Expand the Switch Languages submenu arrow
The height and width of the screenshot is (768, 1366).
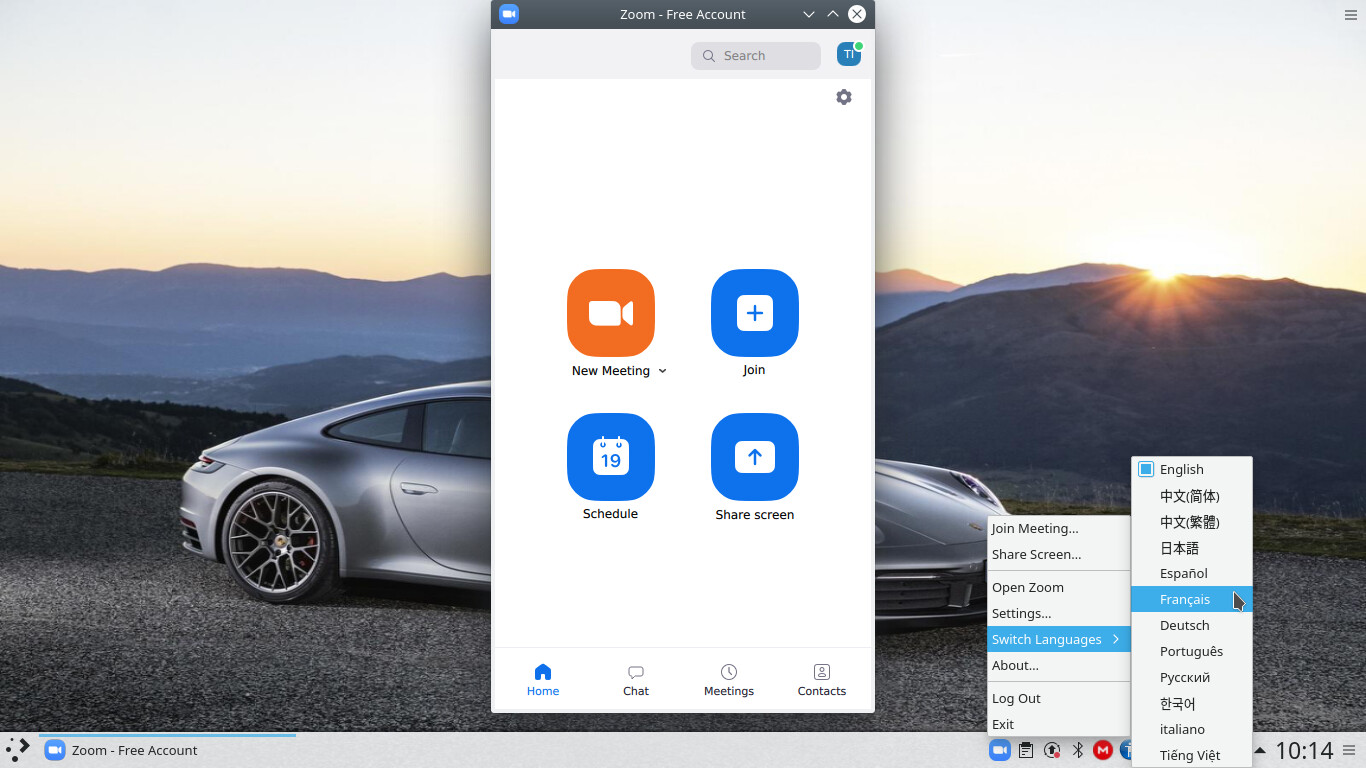pyautogui.click(x=1116, y=639)
